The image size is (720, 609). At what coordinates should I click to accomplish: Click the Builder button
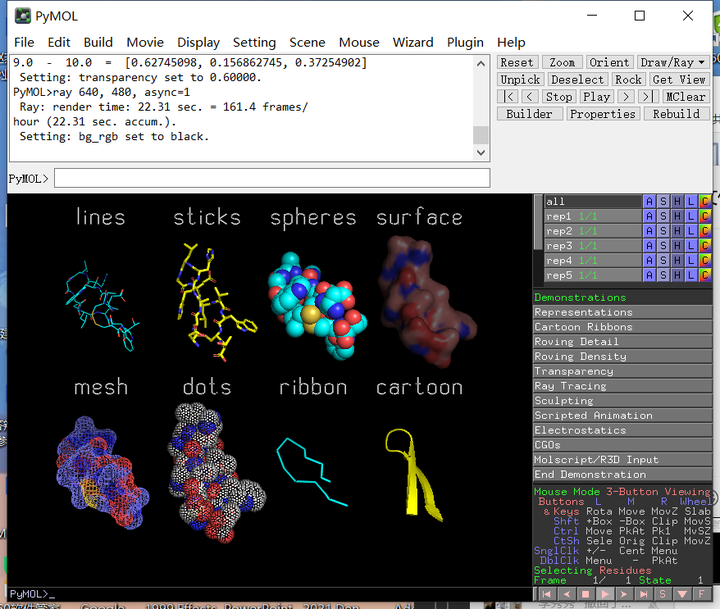pyautogui.click(x=529, y=114)
